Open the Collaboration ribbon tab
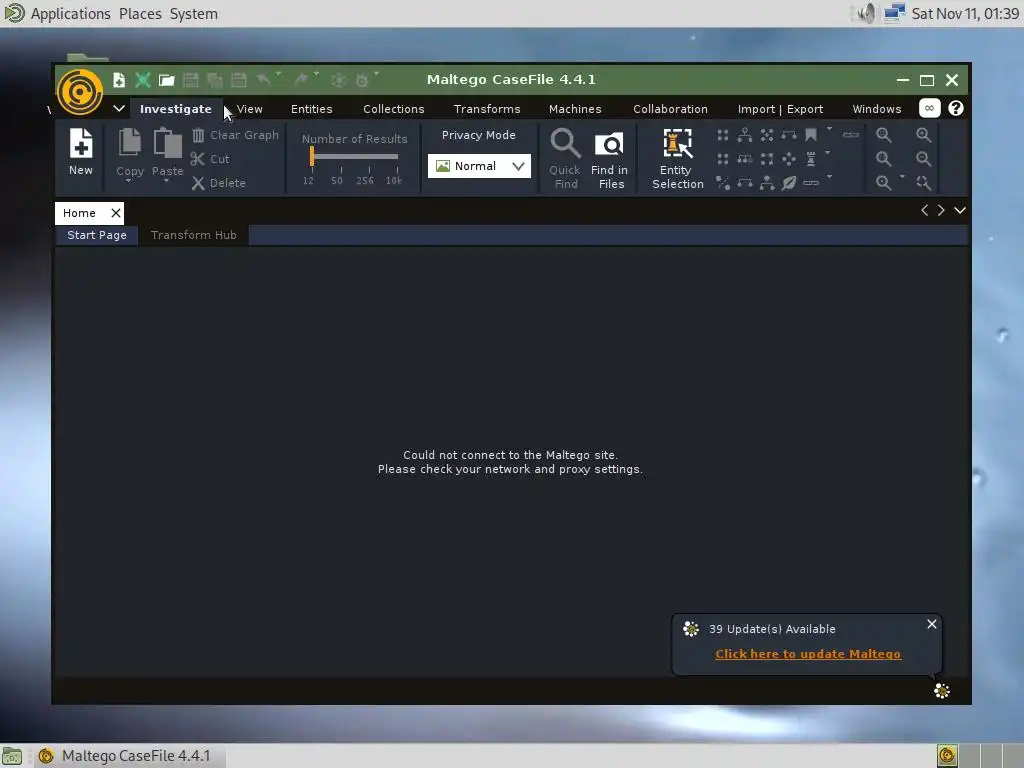Image resolution: width=1024 pixels, height=768 pixels. point(670,109)
